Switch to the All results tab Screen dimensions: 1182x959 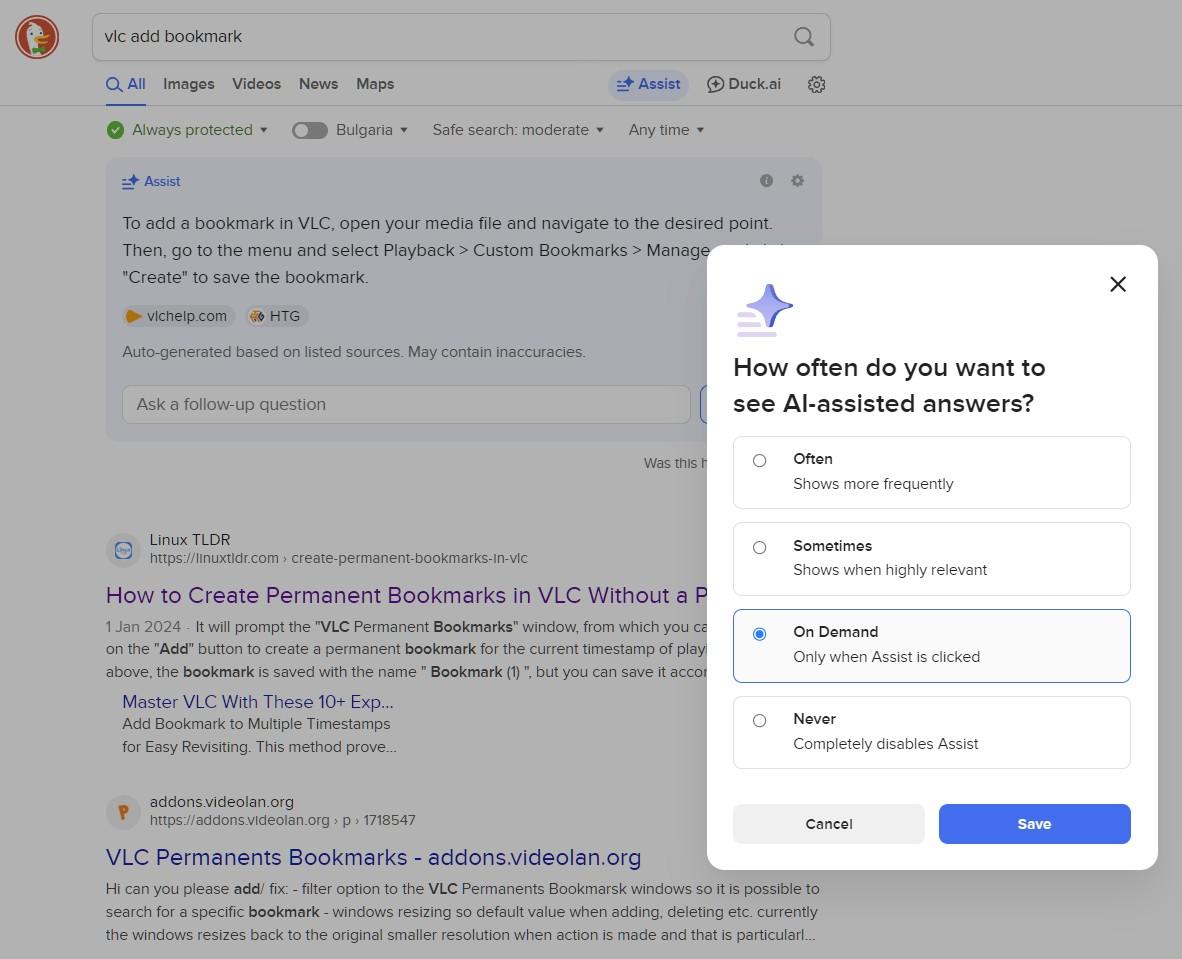[126, 84]
